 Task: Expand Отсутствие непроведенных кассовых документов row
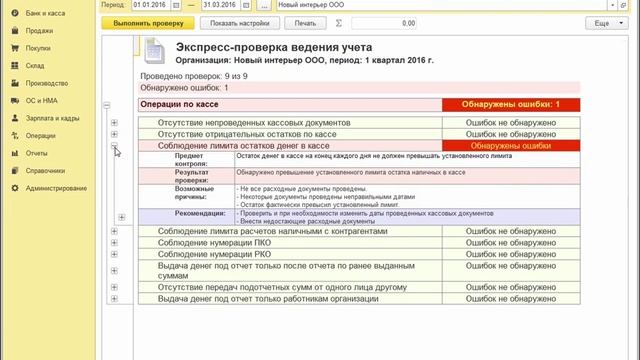(x=114, y=122)
